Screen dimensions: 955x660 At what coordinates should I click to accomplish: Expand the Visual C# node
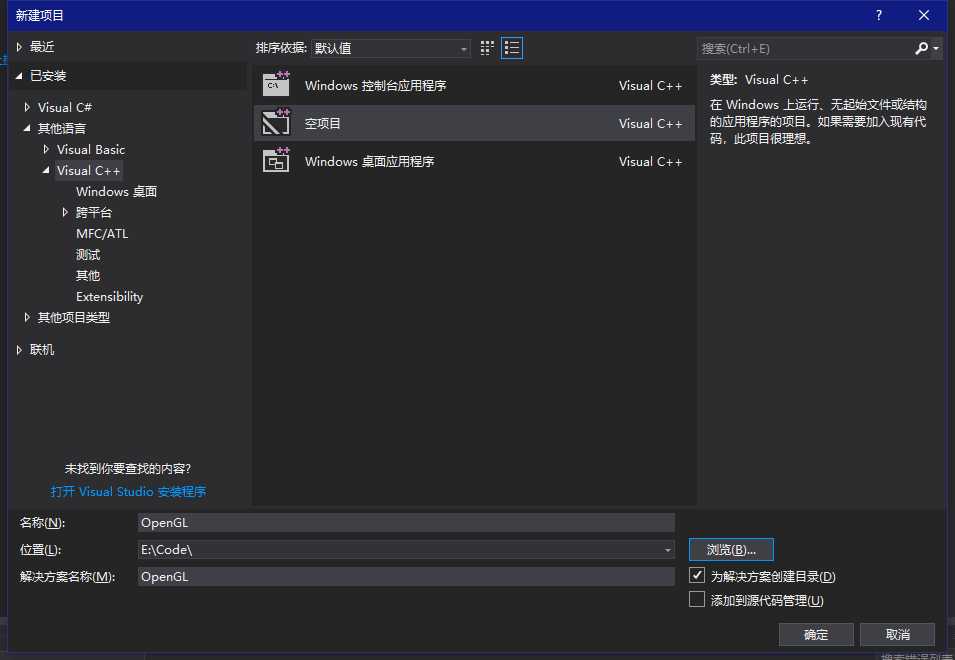point(27,107)
